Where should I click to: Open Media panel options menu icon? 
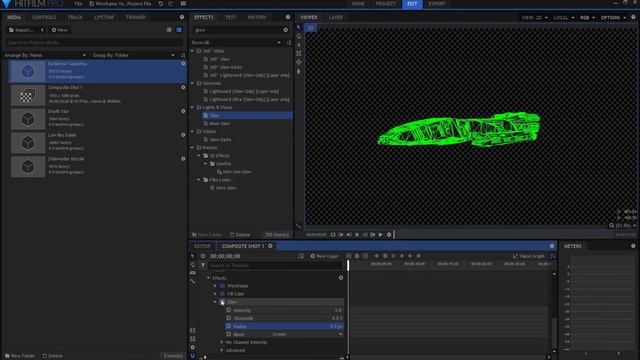182,17
